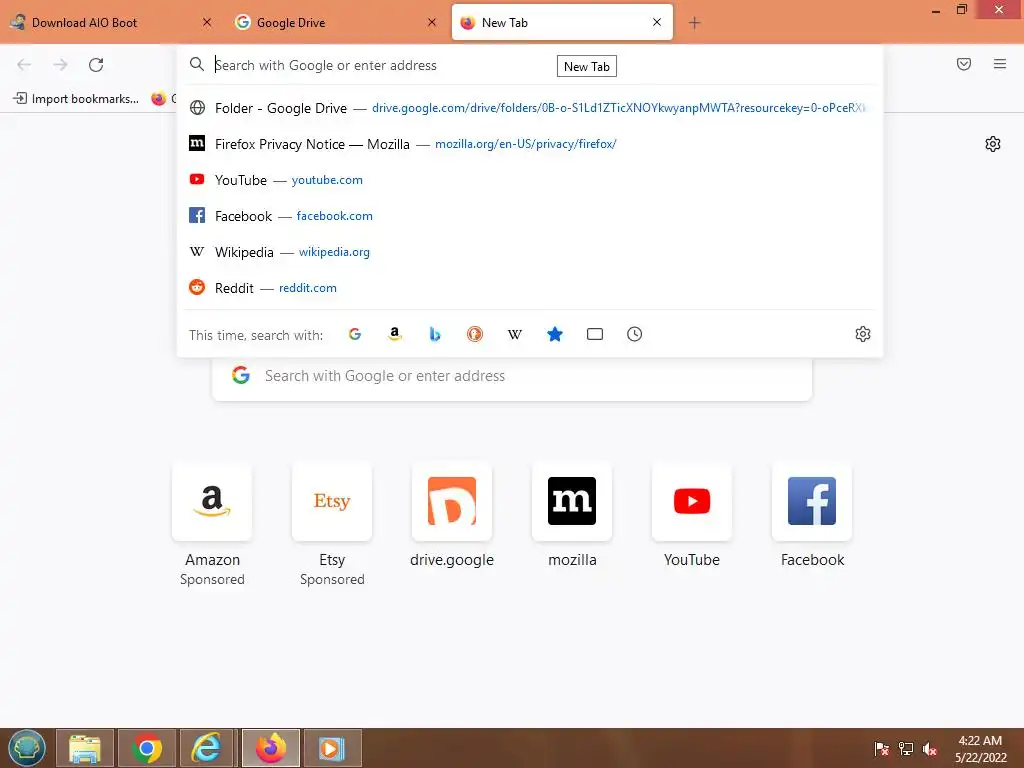Search this time with Bing icon
The height and width of the screenshot is (768, 1024).
click(435, 334)
